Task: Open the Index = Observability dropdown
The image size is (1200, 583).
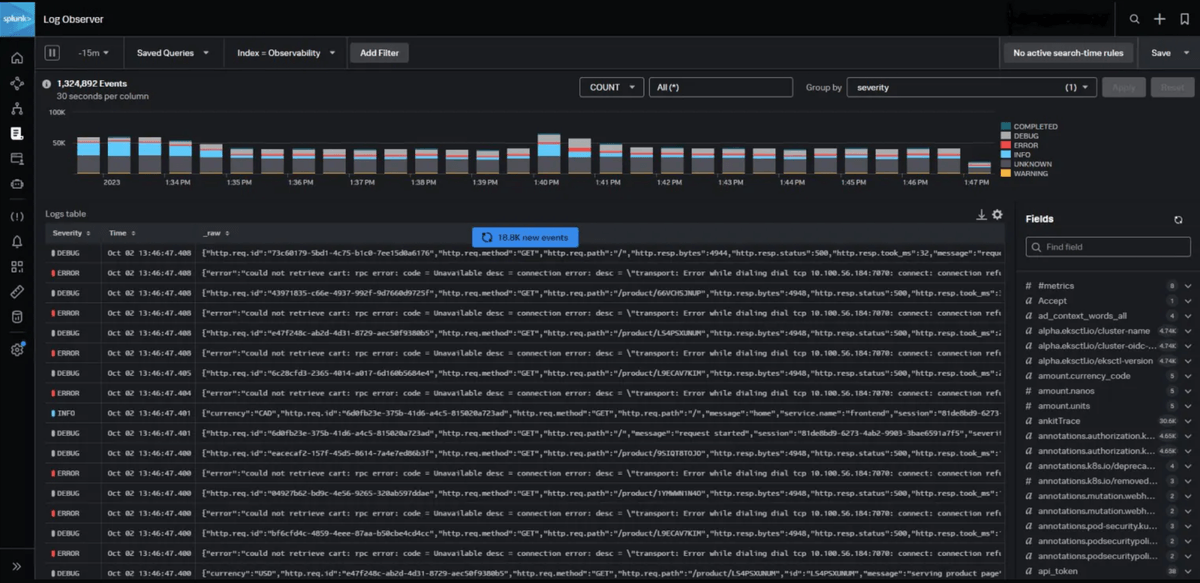Action: [286, 53]
